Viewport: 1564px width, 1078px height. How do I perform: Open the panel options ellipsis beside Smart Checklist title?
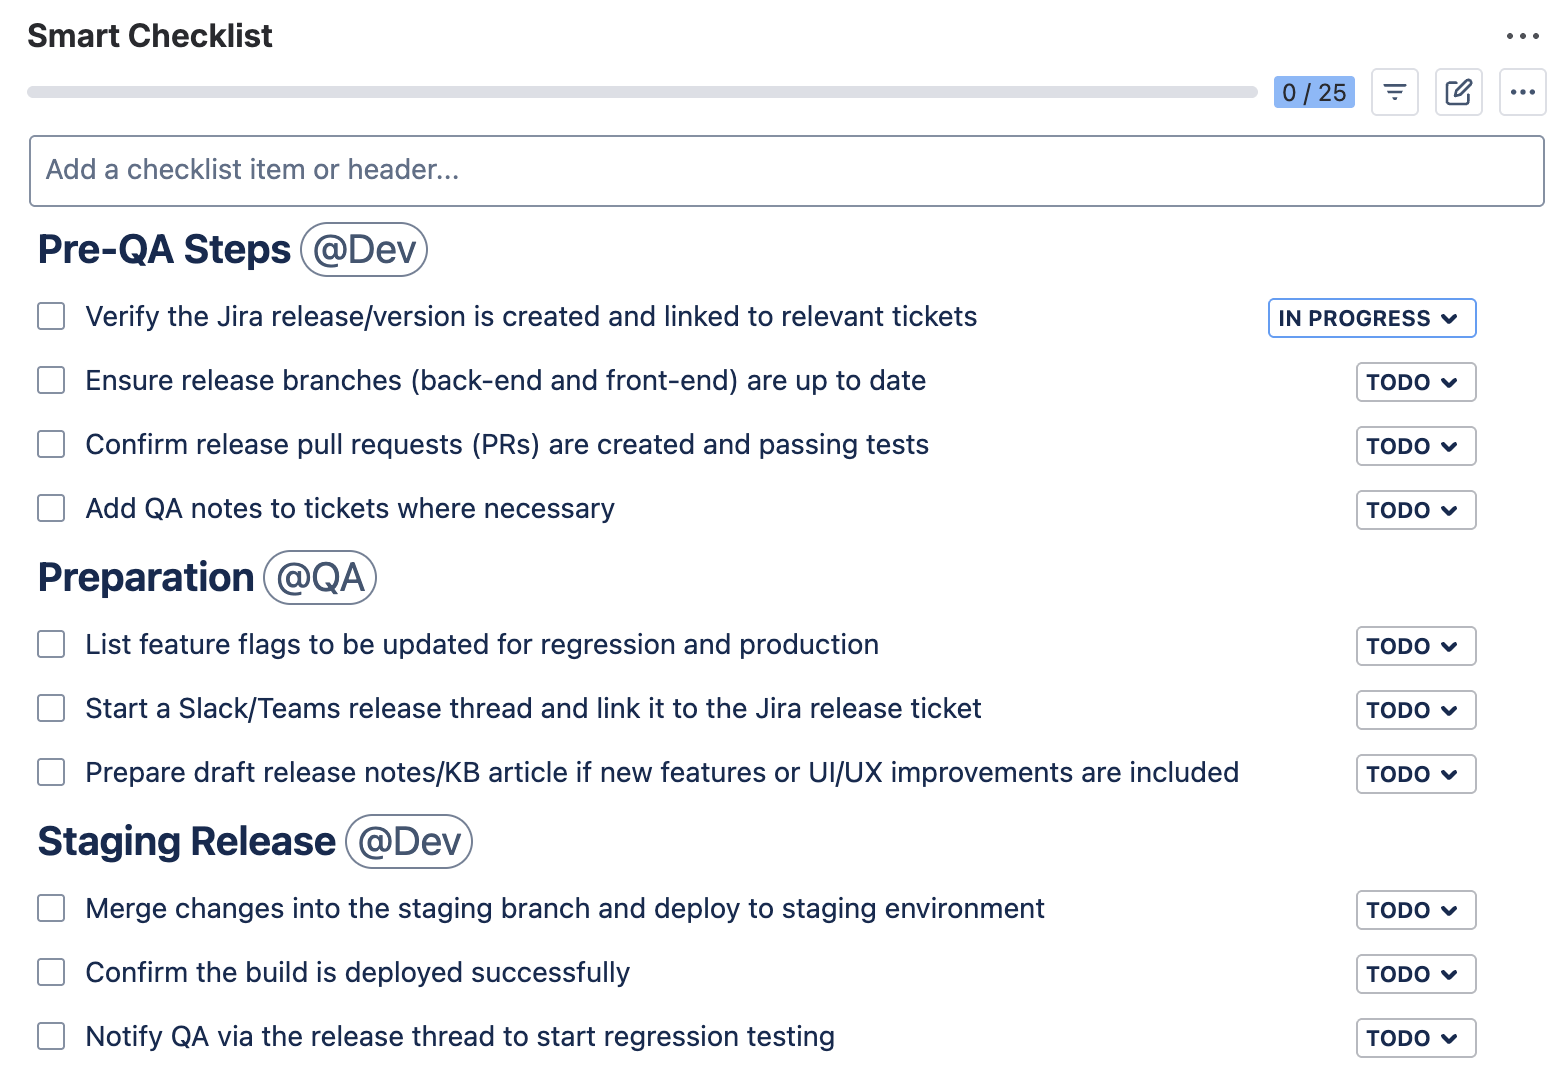[x=1522, y=36]
